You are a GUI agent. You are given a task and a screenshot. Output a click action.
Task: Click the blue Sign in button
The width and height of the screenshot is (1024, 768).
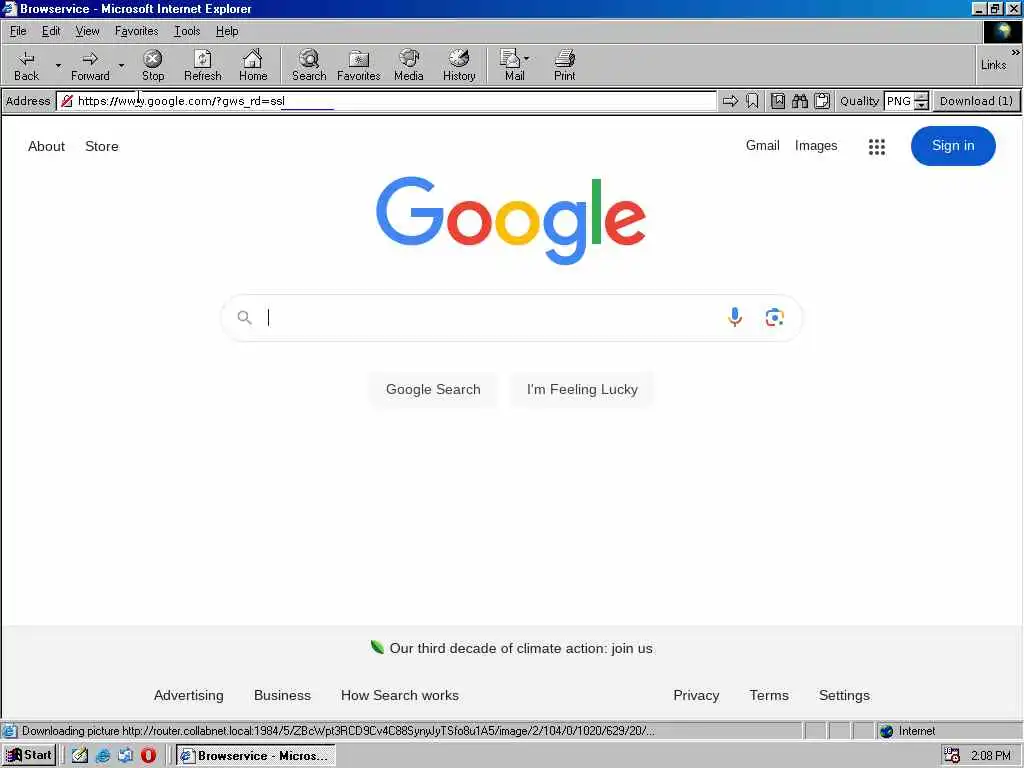(x=953, y=146)
